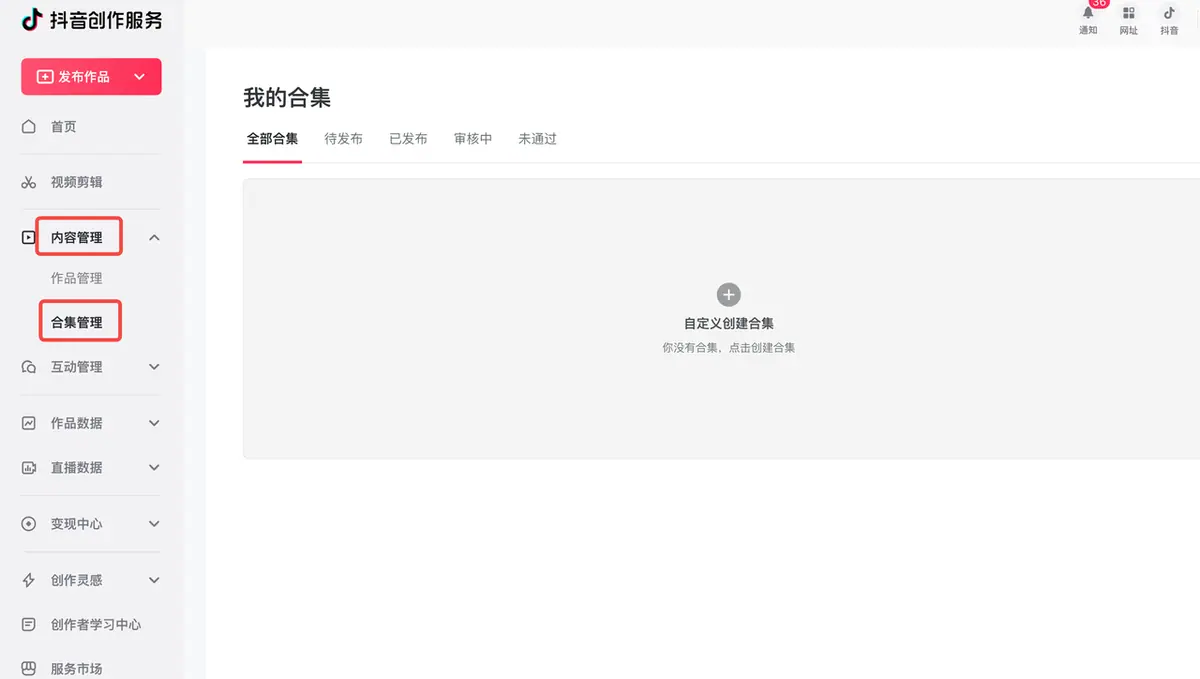Expand the 作品数据 chevron
The image size is (1200, 679).
(x=154, y=423)
